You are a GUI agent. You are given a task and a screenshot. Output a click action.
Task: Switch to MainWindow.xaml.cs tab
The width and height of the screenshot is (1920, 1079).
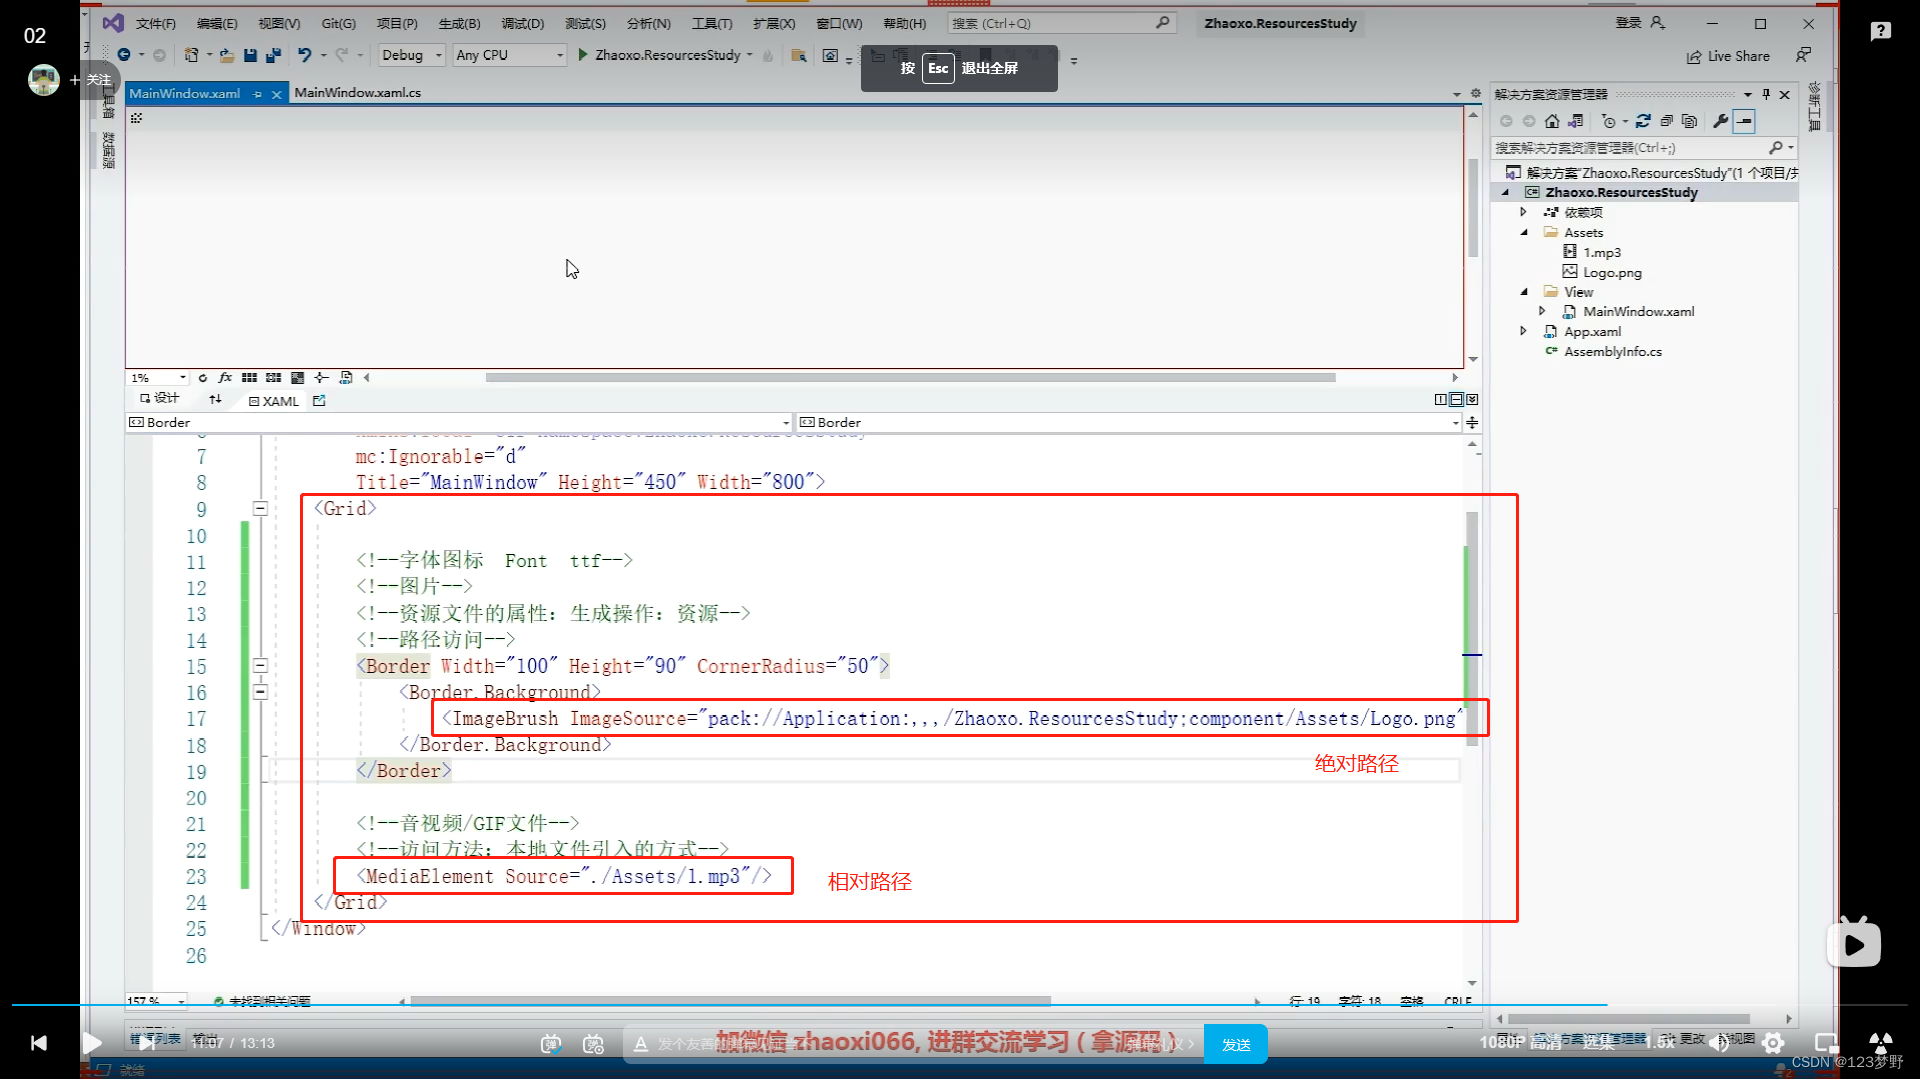(x=358, y=93)
